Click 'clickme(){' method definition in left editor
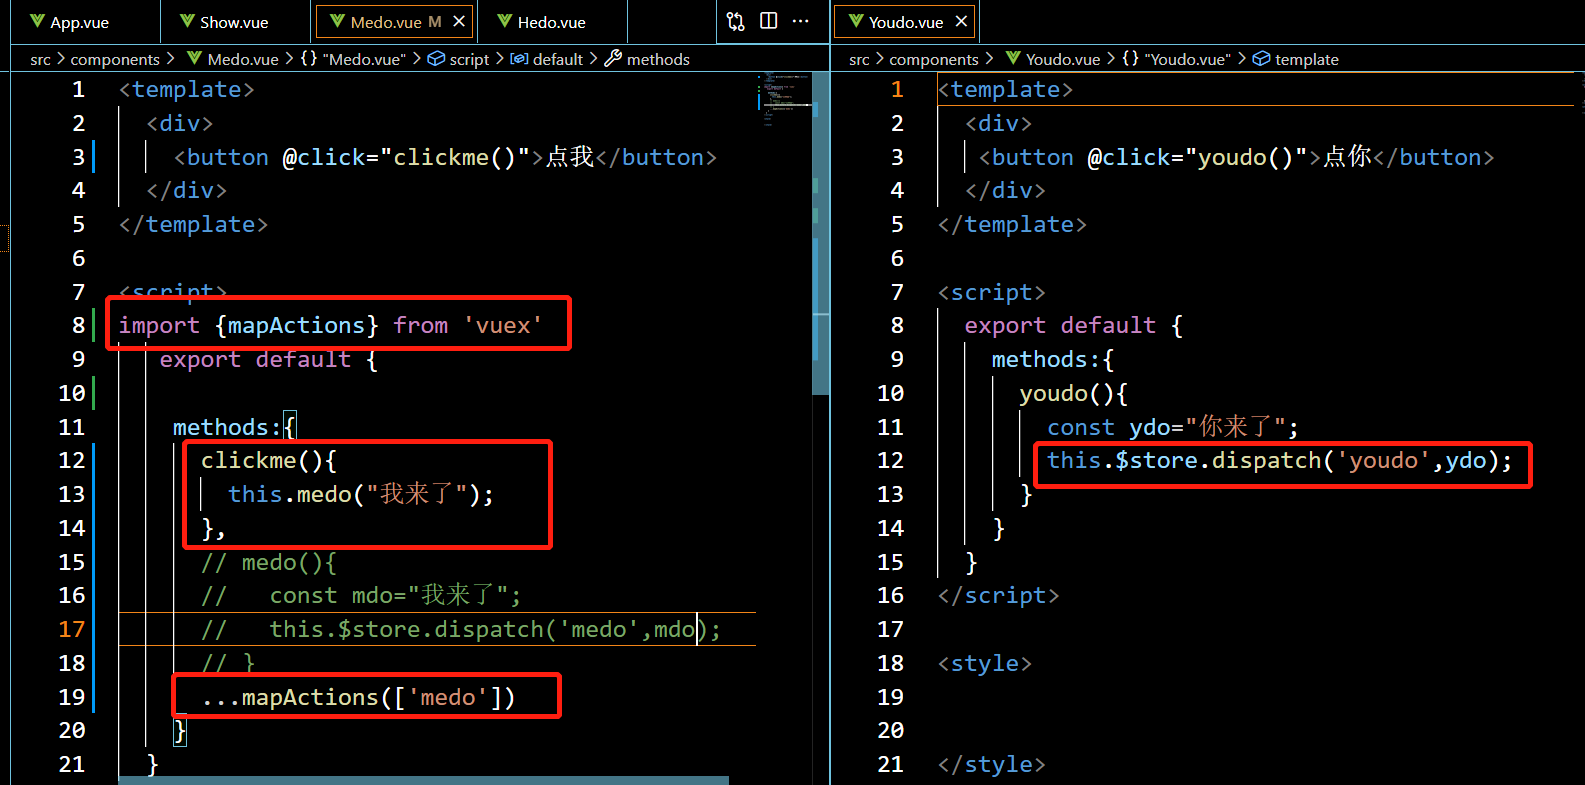The height and width of the screenshot is (785, 1585). point(269,460)
